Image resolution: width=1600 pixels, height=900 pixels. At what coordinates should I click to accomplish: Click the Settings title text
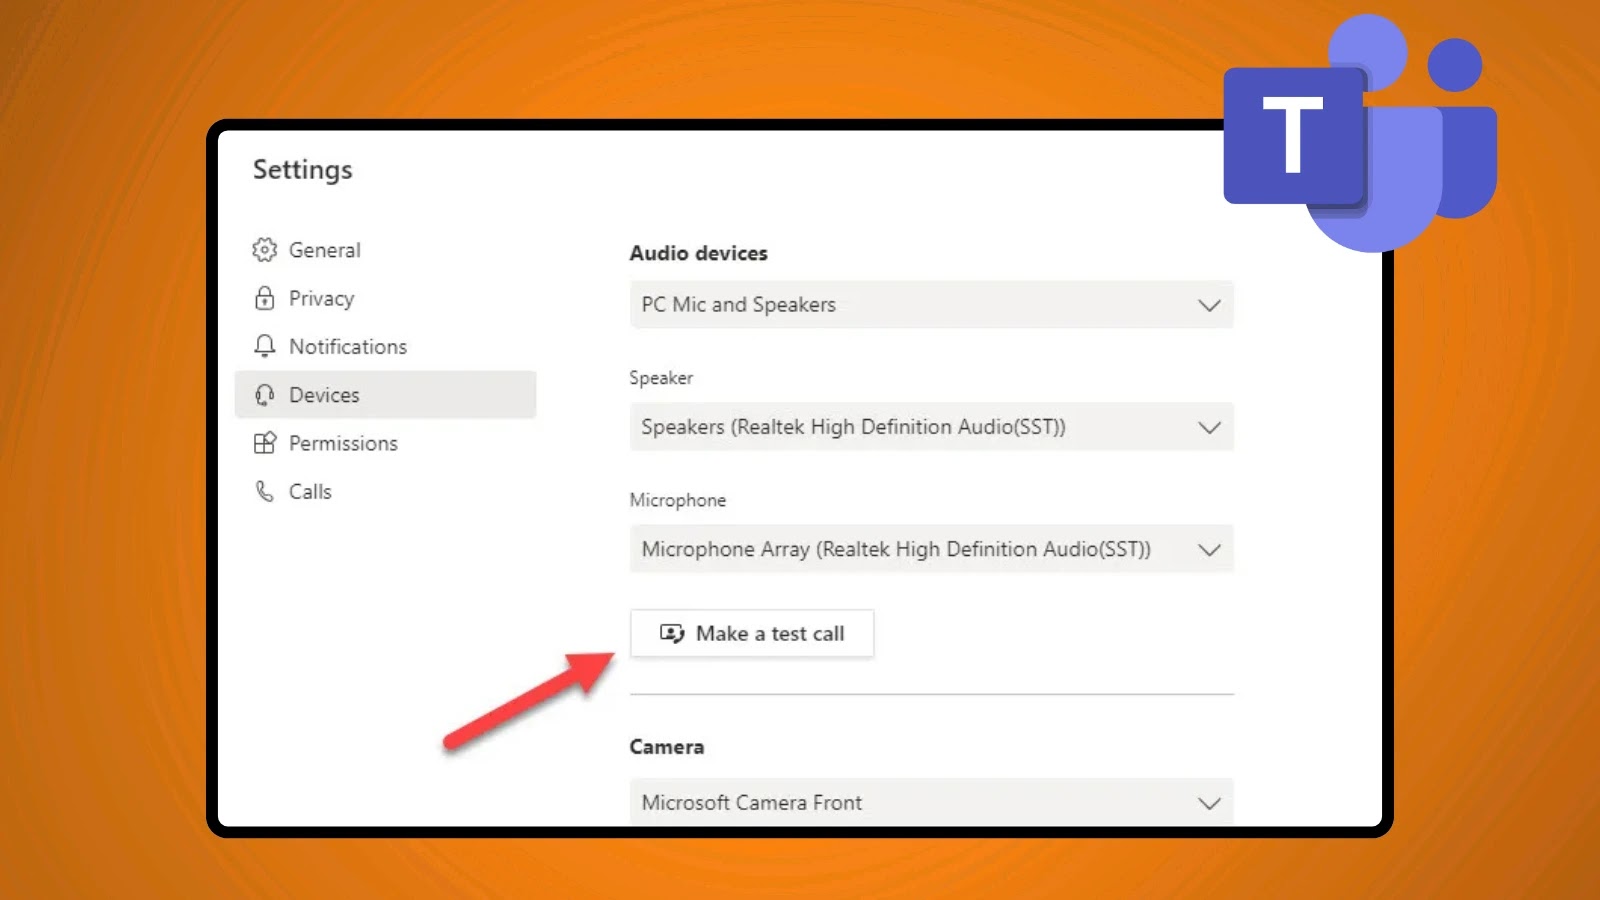pos(303,171)
